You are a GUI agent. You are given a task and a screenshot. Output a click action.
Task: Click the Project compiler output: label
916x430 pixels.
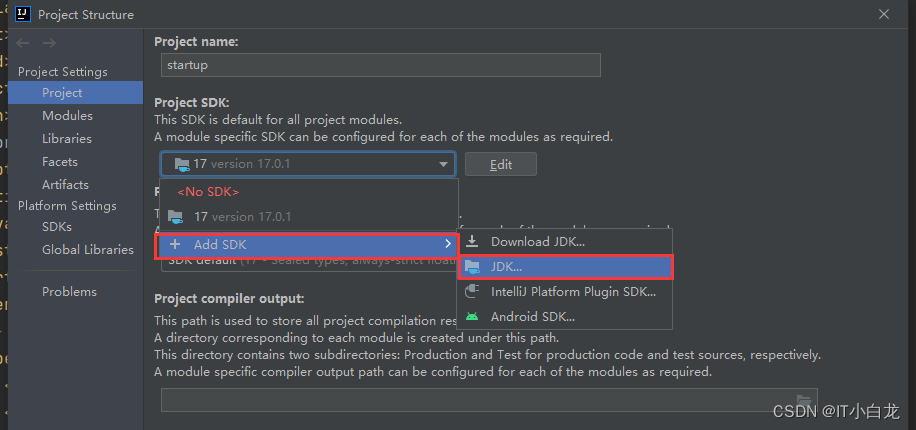tap(229, 299)
